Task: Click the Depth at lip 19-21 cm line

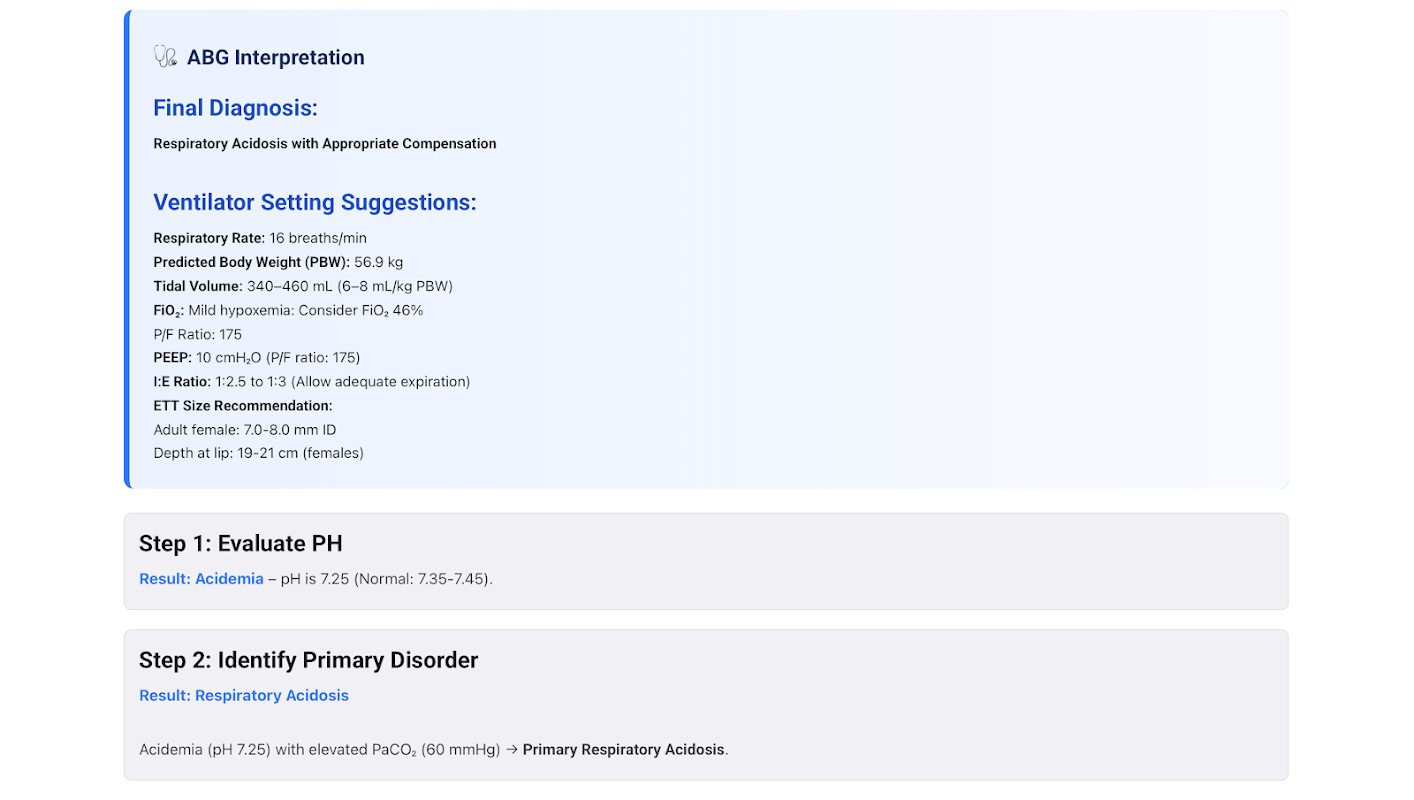Action: (x=259, y=454)
